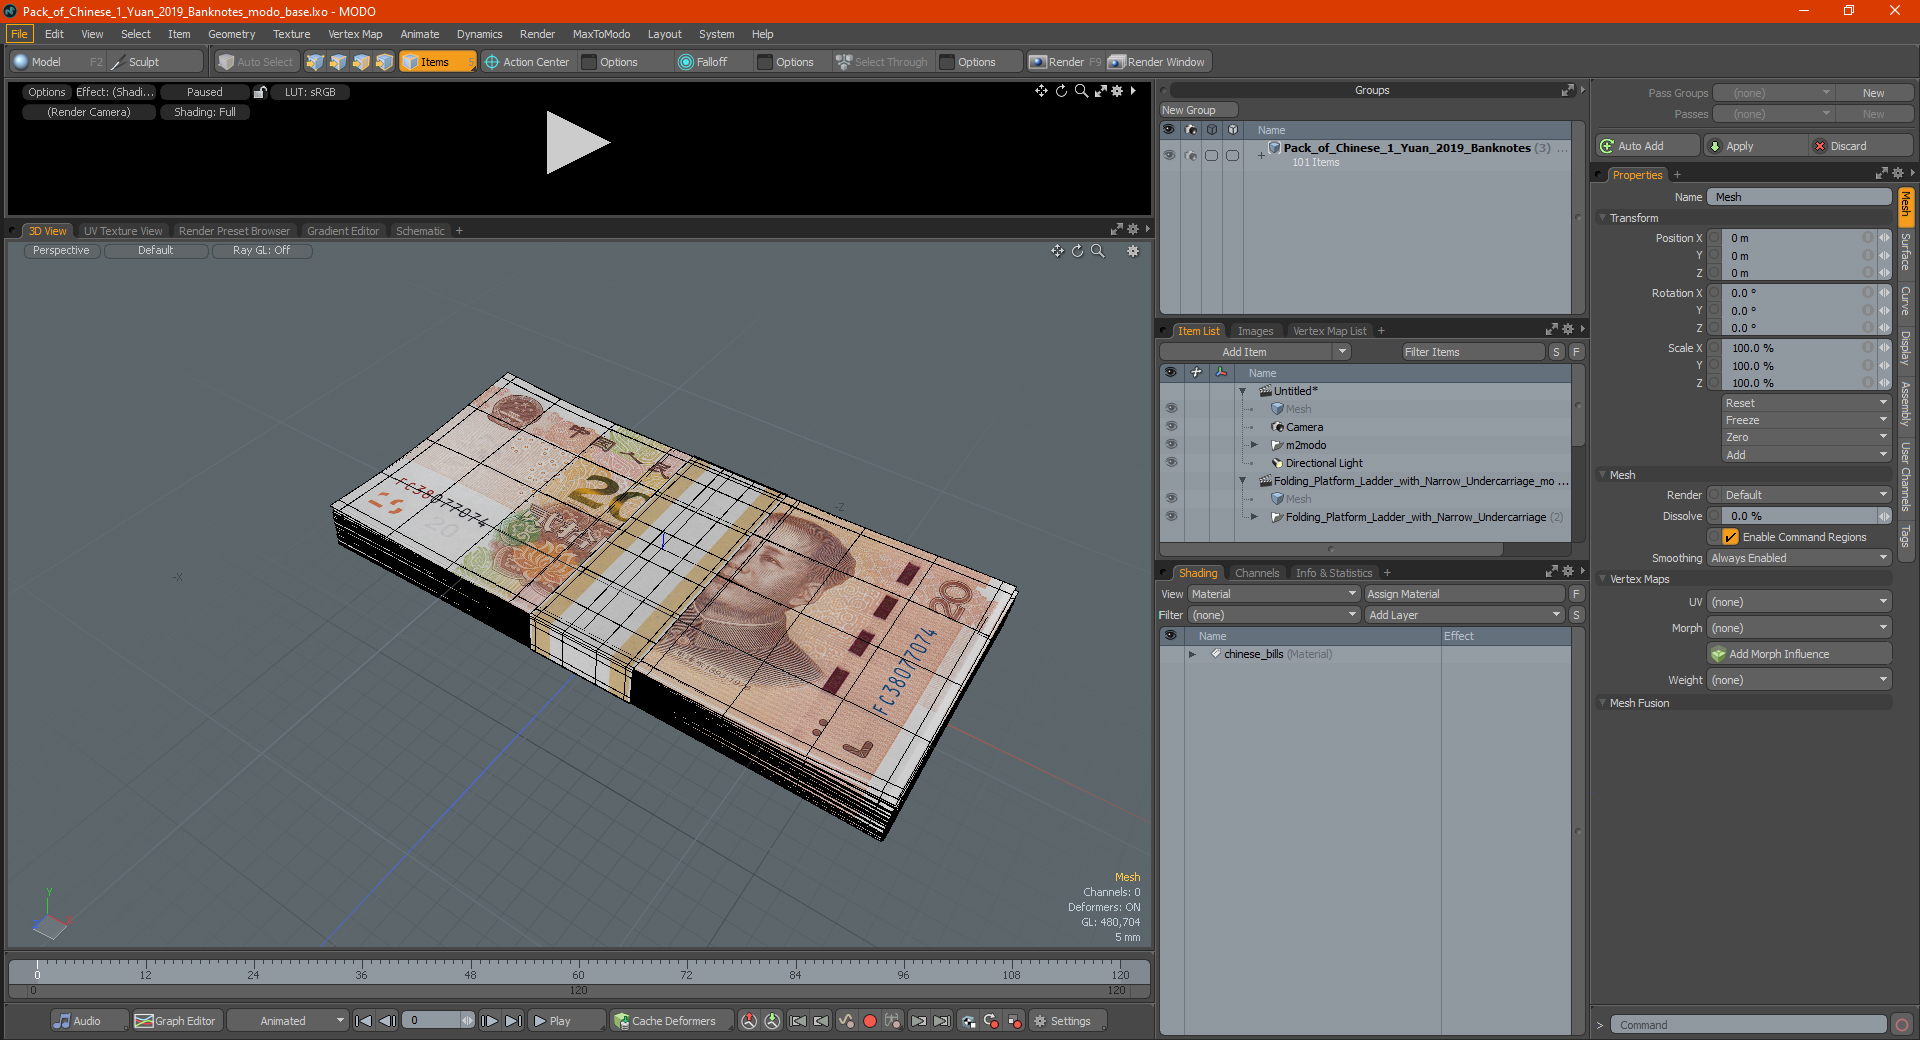Click Add Morph Influence button
The image size is (1920, 1040).
click(1799, 654)
